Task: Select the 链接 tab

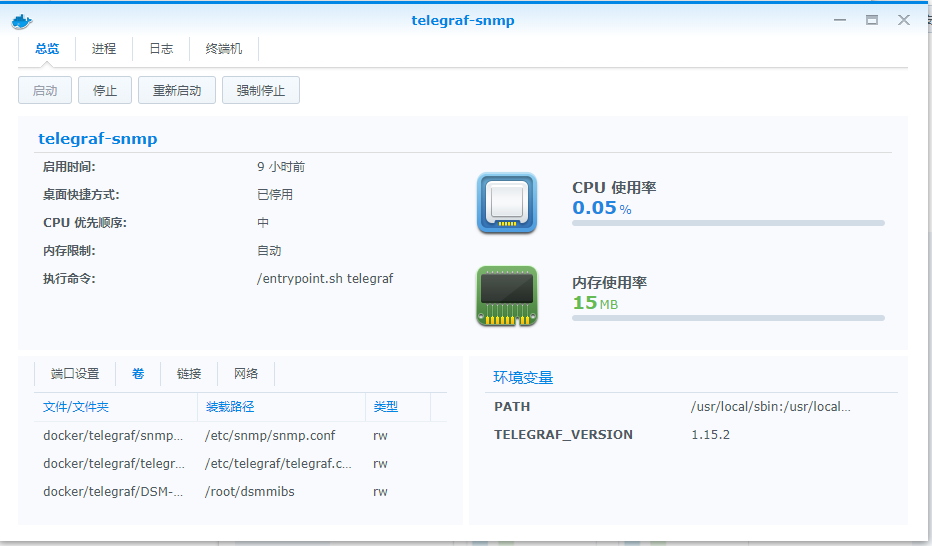Action: [x=189, y=374]
